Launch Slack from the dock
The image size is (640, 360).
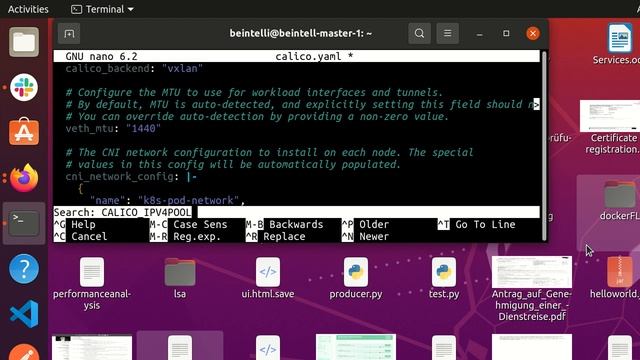click(x=24, y=87)
